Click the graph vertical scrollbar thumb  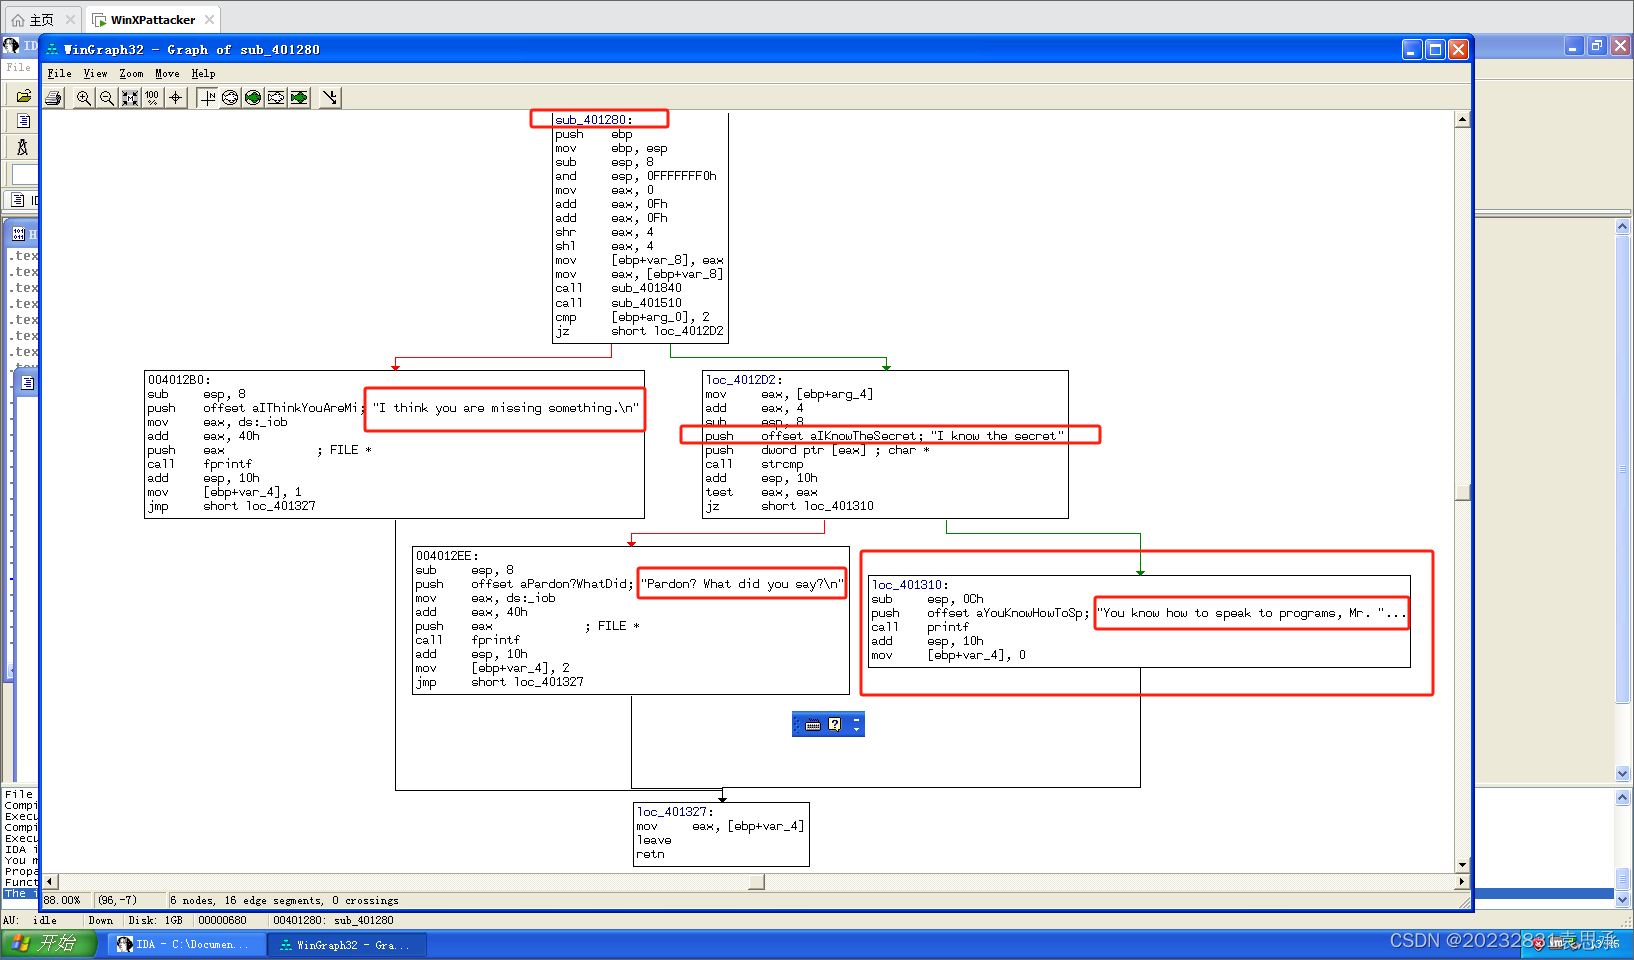click(1462, 492)
